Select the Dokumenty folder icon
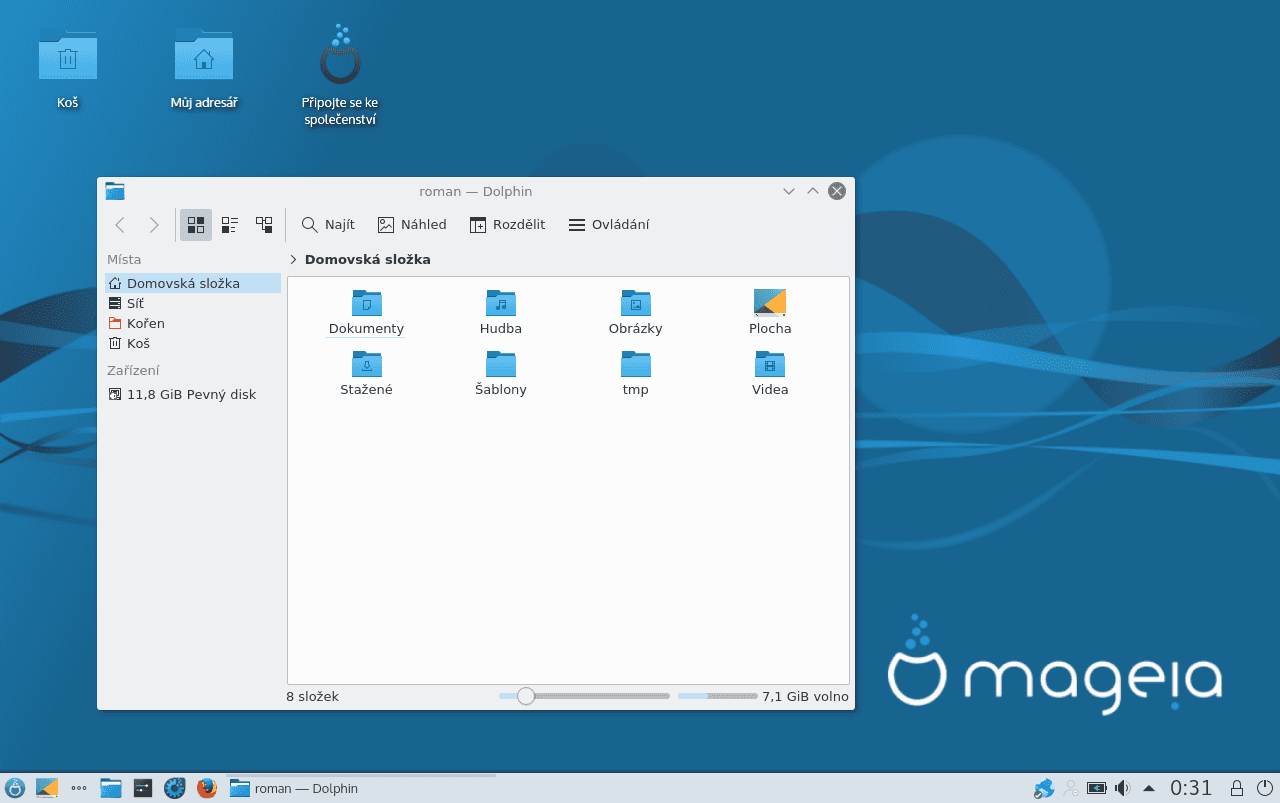 [367, 303]
